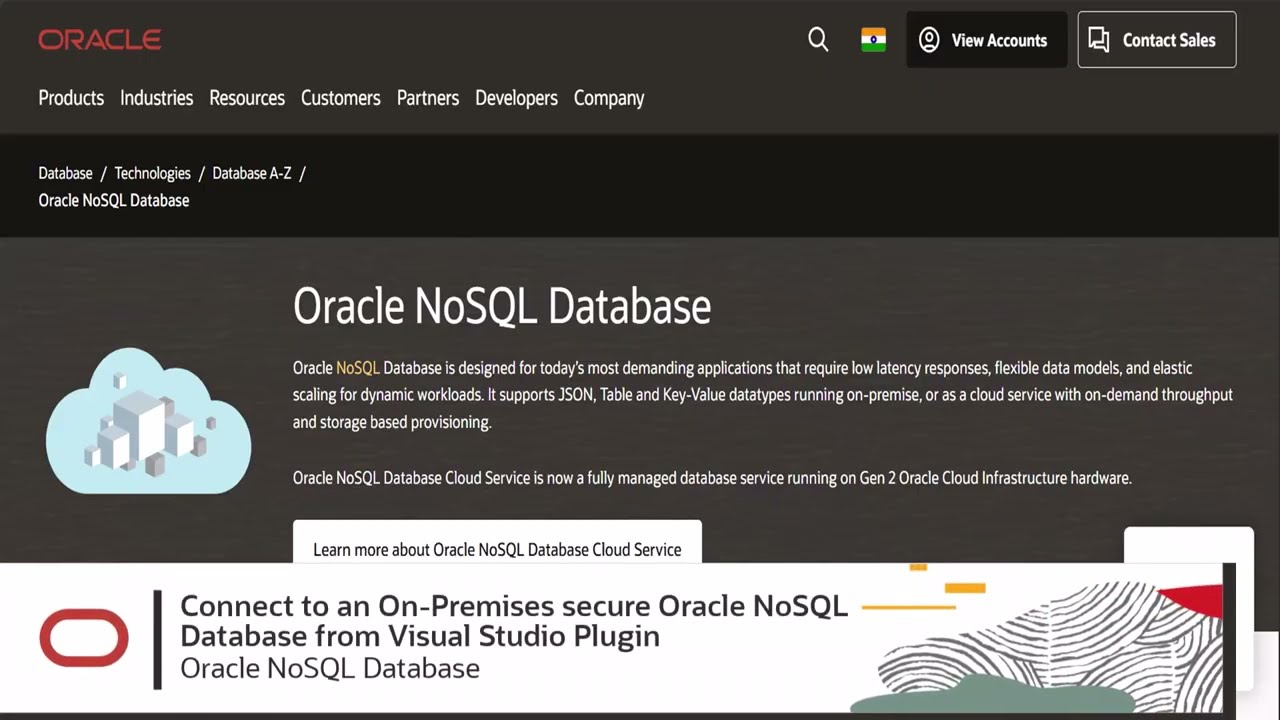Image resolution: width=1280 pixels, height=720 pixels.
Task: Go to Database A-Z breadcrumb link
Action: tap(252, 173)
